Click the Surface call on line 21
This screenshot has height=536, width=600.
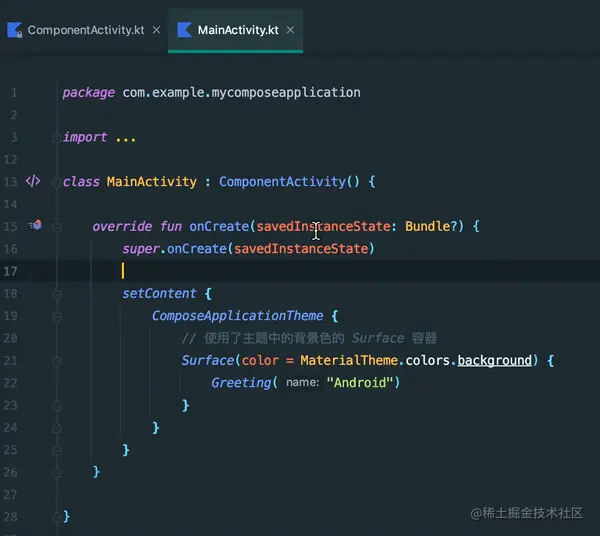(x=207, y=360)
